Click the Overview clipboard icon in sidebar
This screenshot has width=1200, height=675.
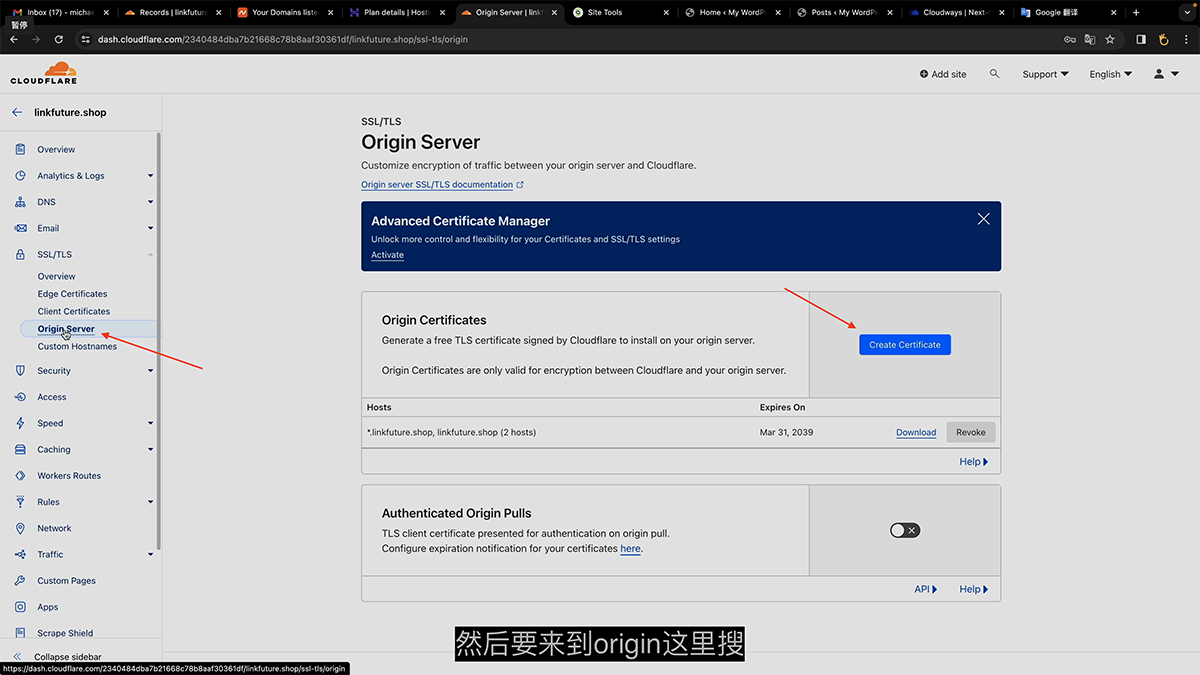pos(20,149)
